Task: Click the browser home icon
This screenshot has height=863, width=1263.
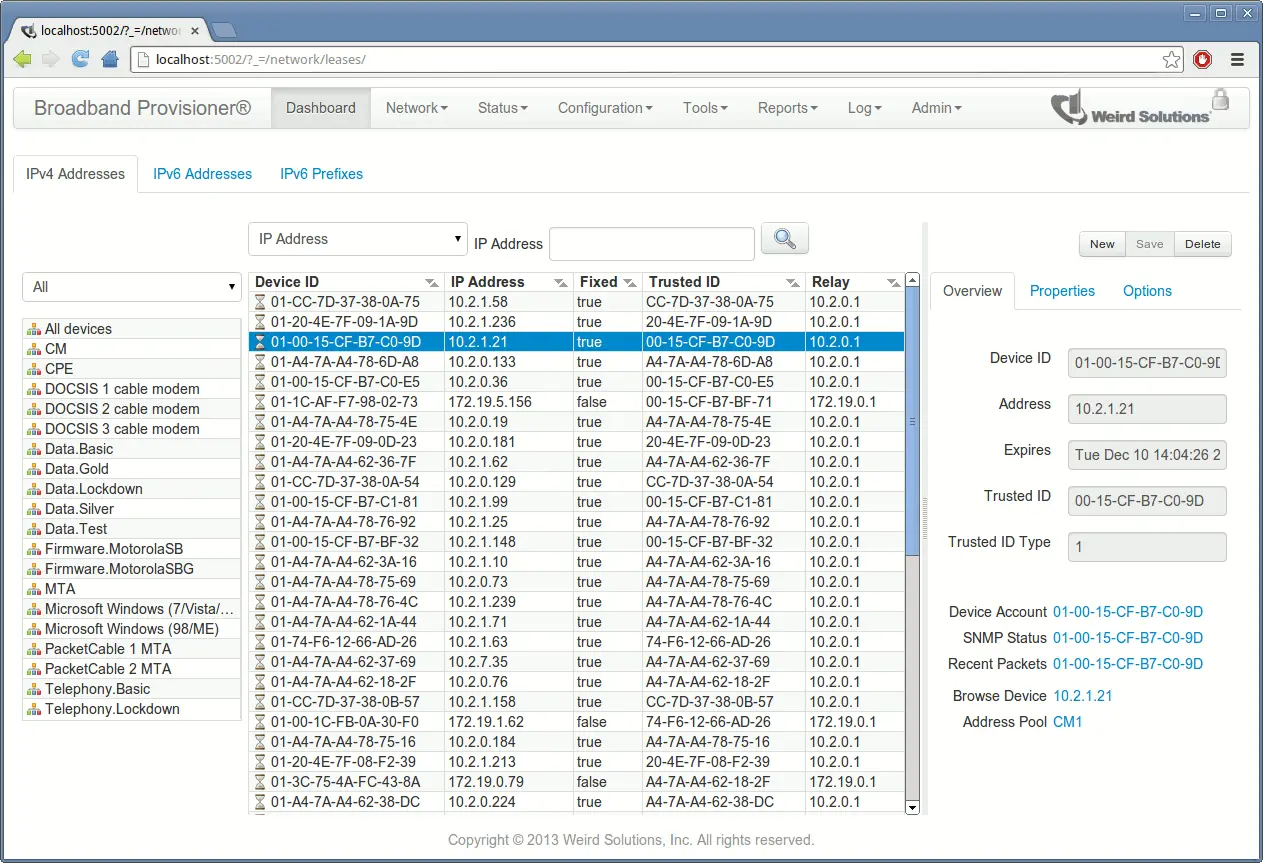Action: pos(108,60)
